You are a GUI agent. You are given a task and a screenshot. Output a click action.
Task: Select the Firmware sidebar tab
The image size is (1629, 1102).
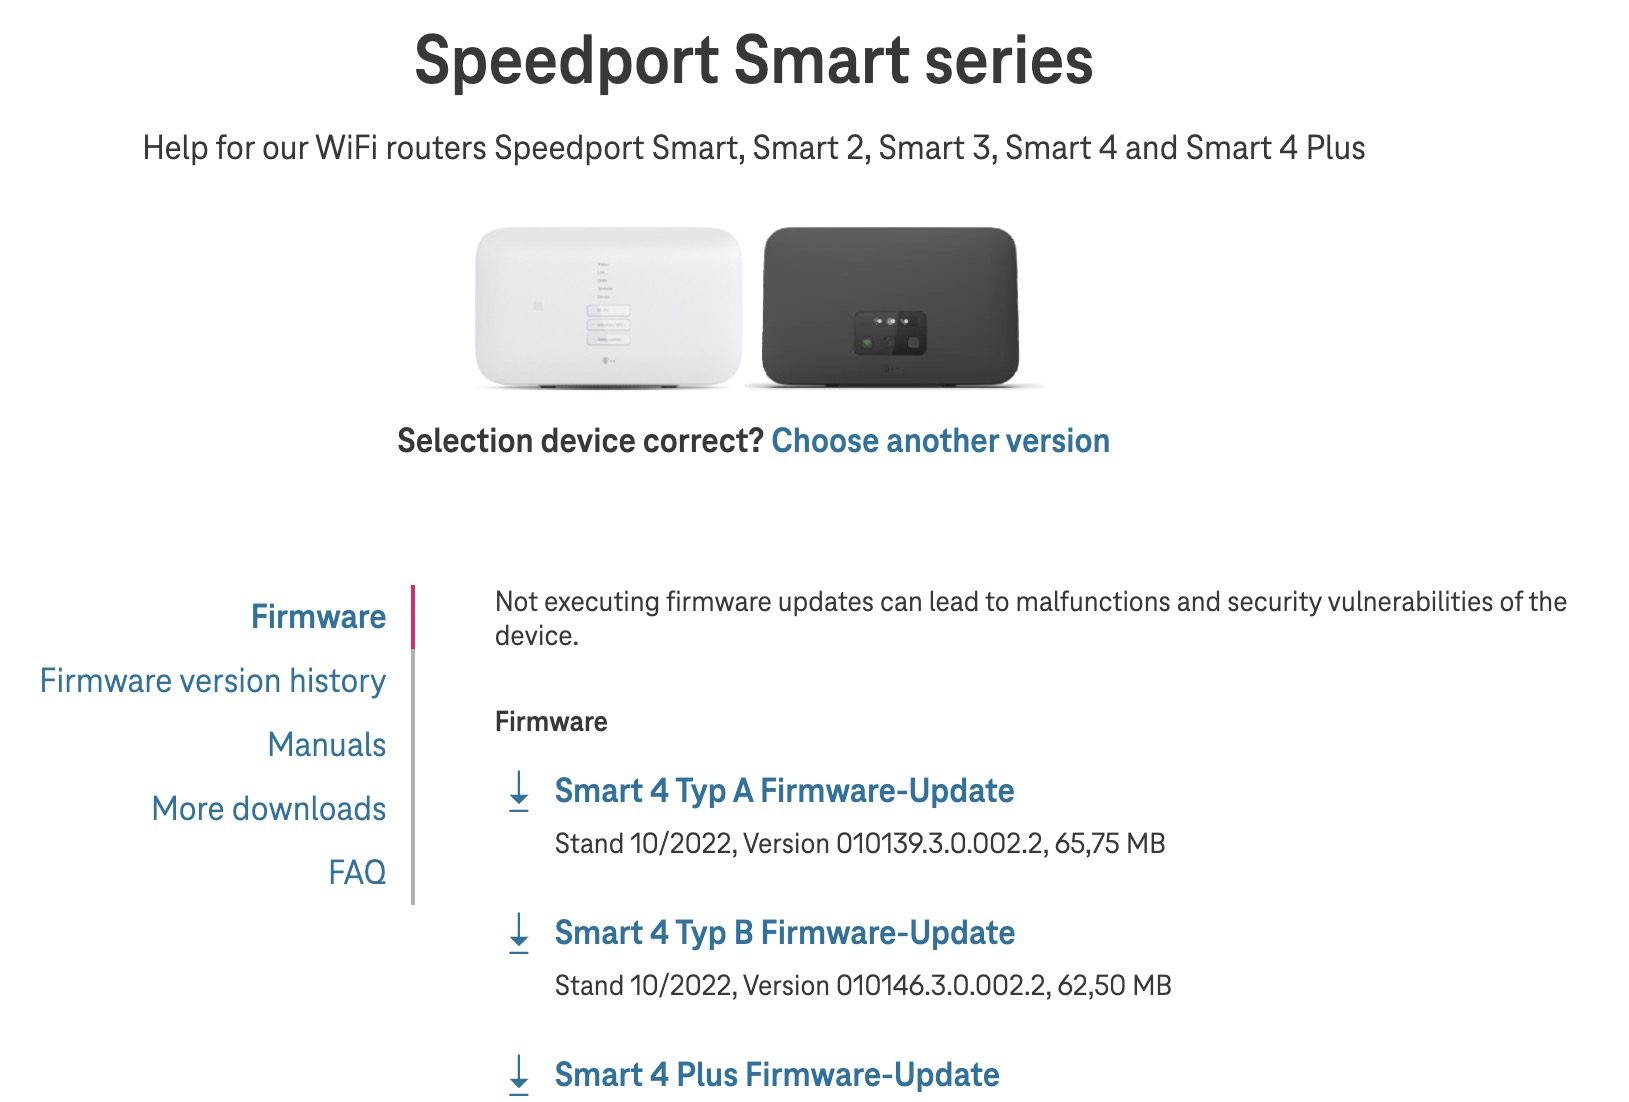[318, 617]
